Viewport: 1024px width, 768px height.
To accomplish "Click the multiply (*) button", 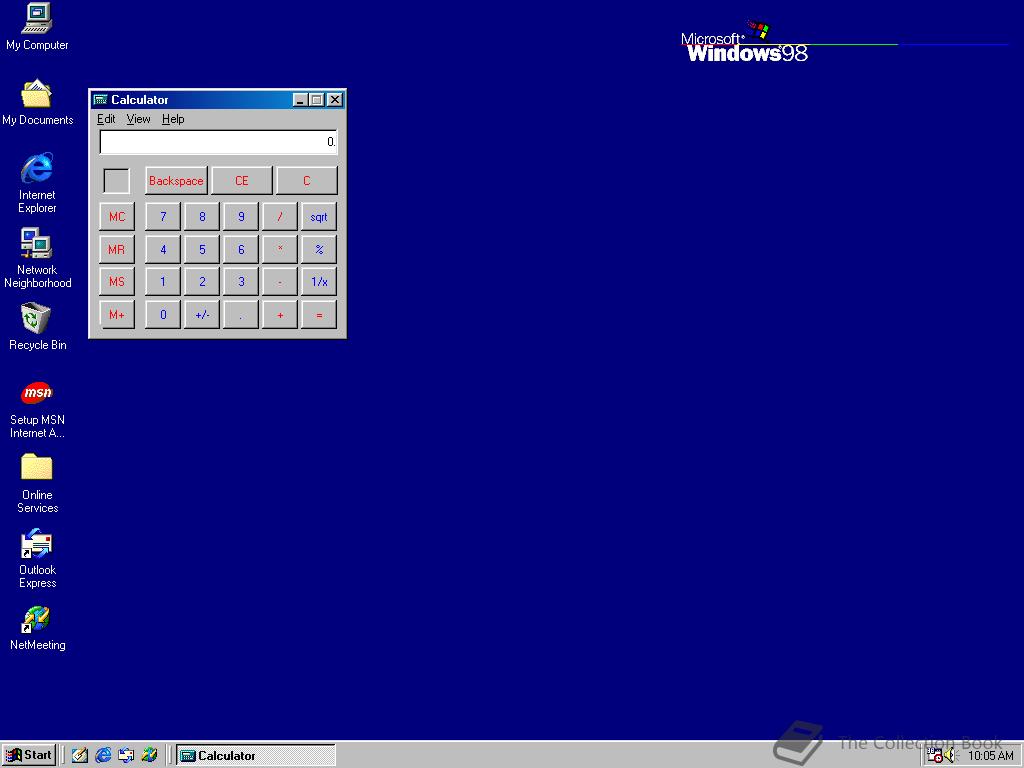I will [x=280, y=249].
